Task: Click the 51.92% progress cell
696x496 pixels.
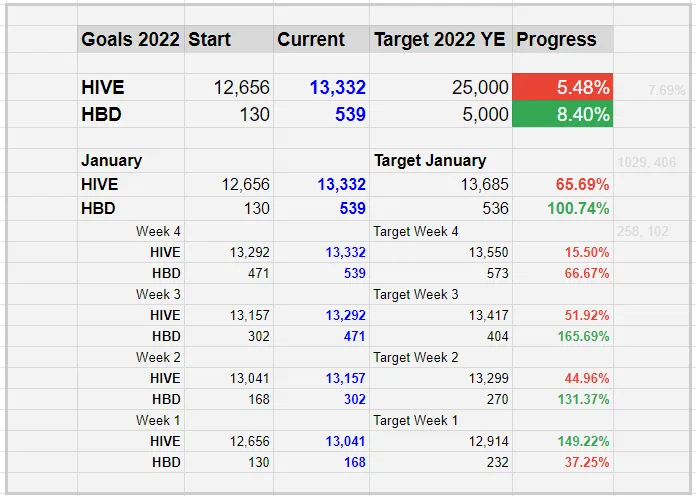Action: point(563,315)
